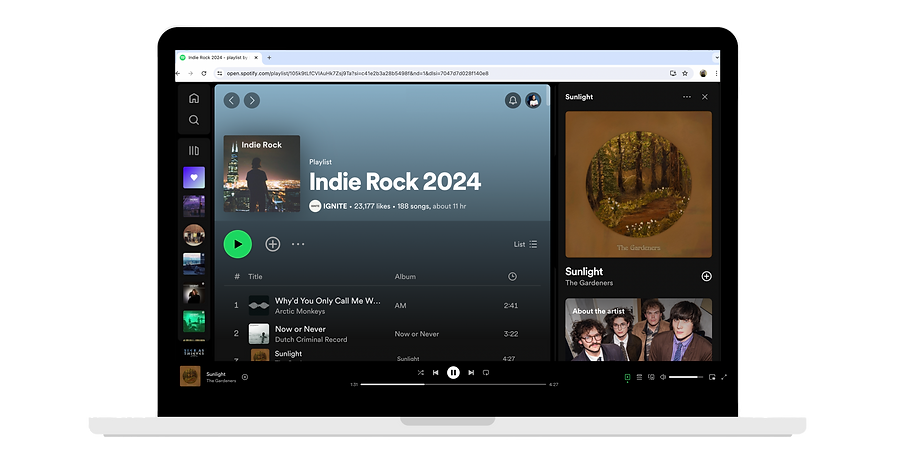This screenshot has width=903, height=452.
Task: Go back with the Spotify left chevron
Action: 232,100
